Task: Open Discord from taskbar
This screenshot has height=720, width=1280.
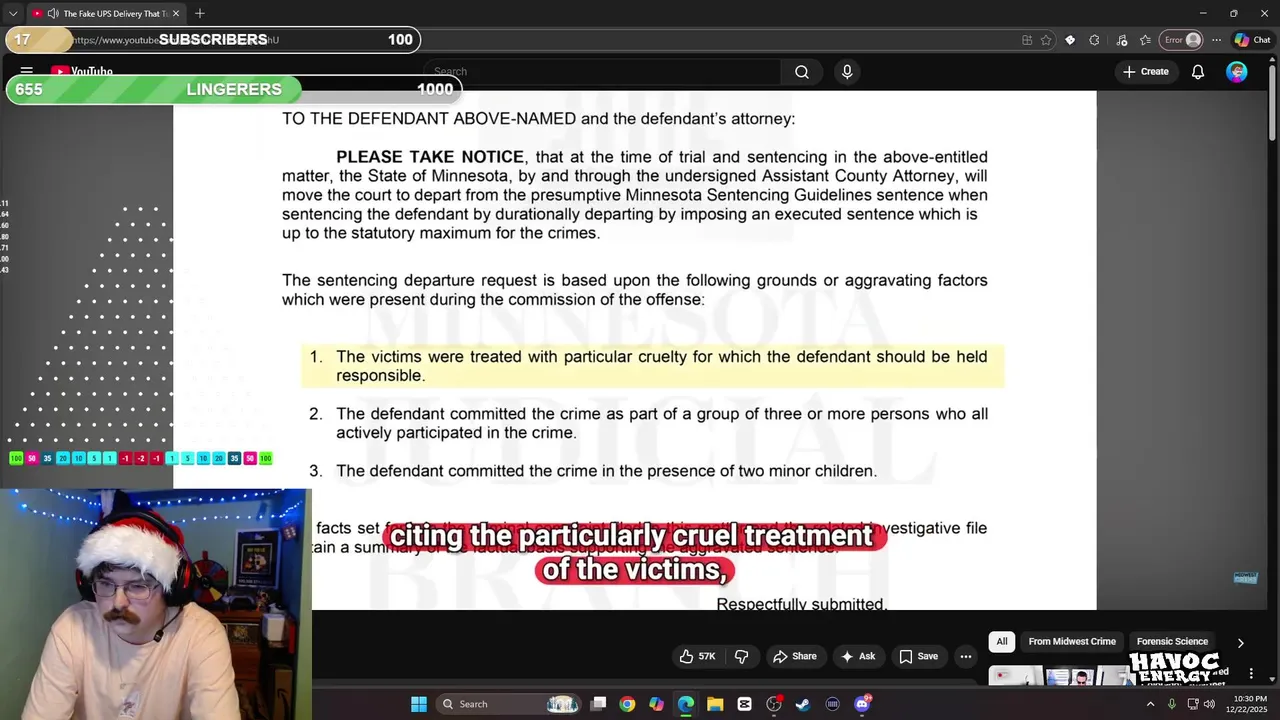Action: point(862,704)
